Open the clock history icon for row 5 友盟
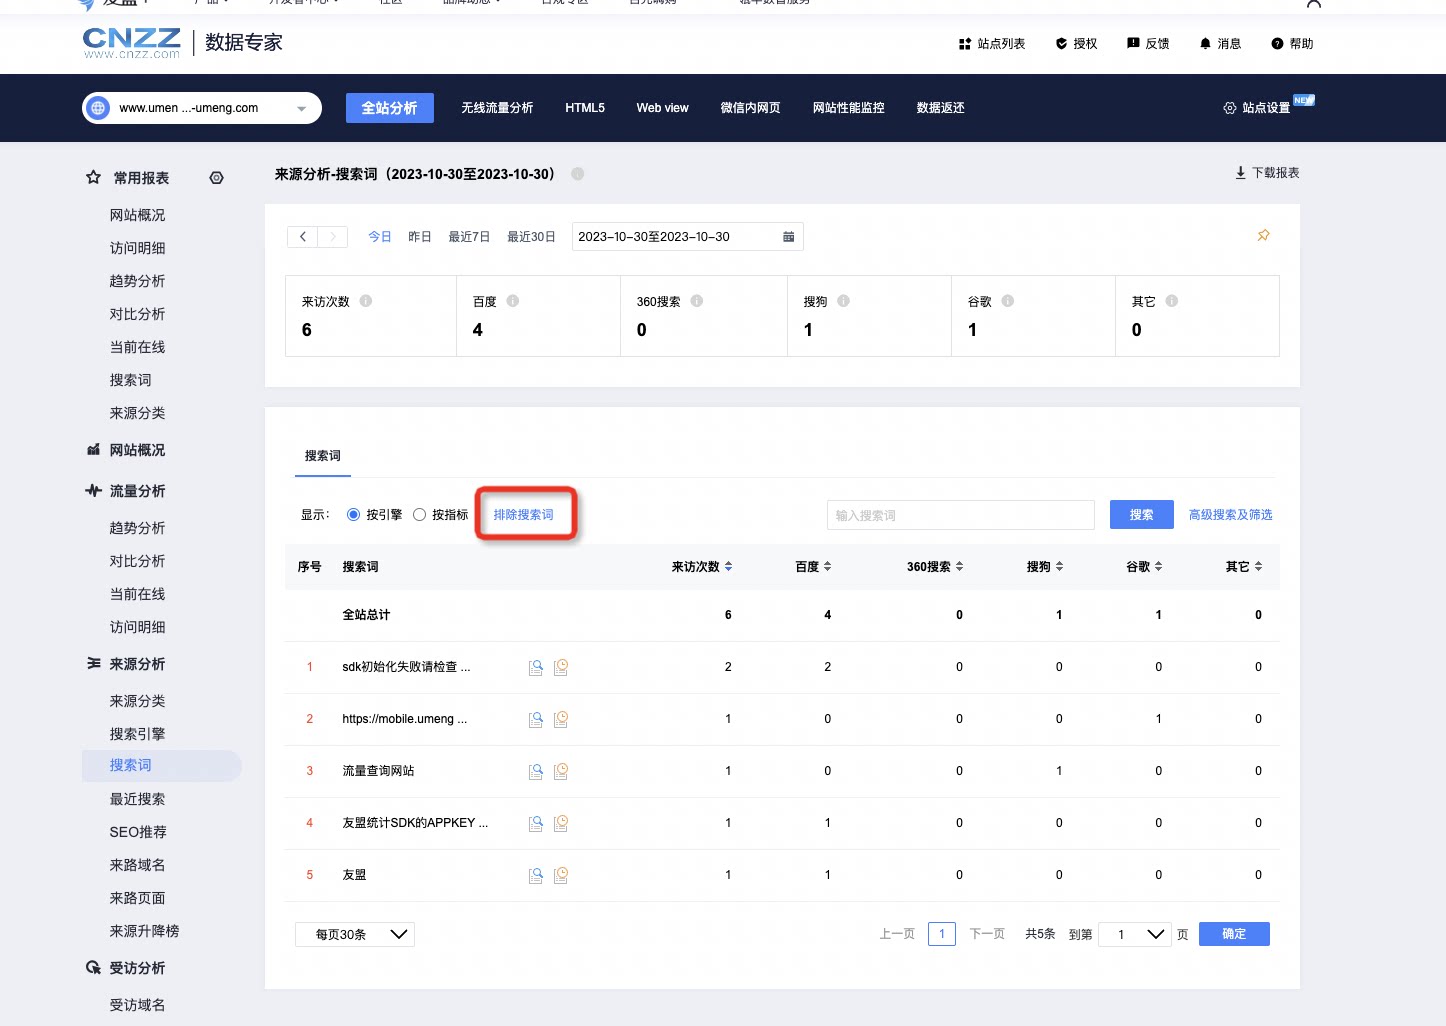The height and width of the screenshot is (1026, 1446). click(x=561, y=875)
